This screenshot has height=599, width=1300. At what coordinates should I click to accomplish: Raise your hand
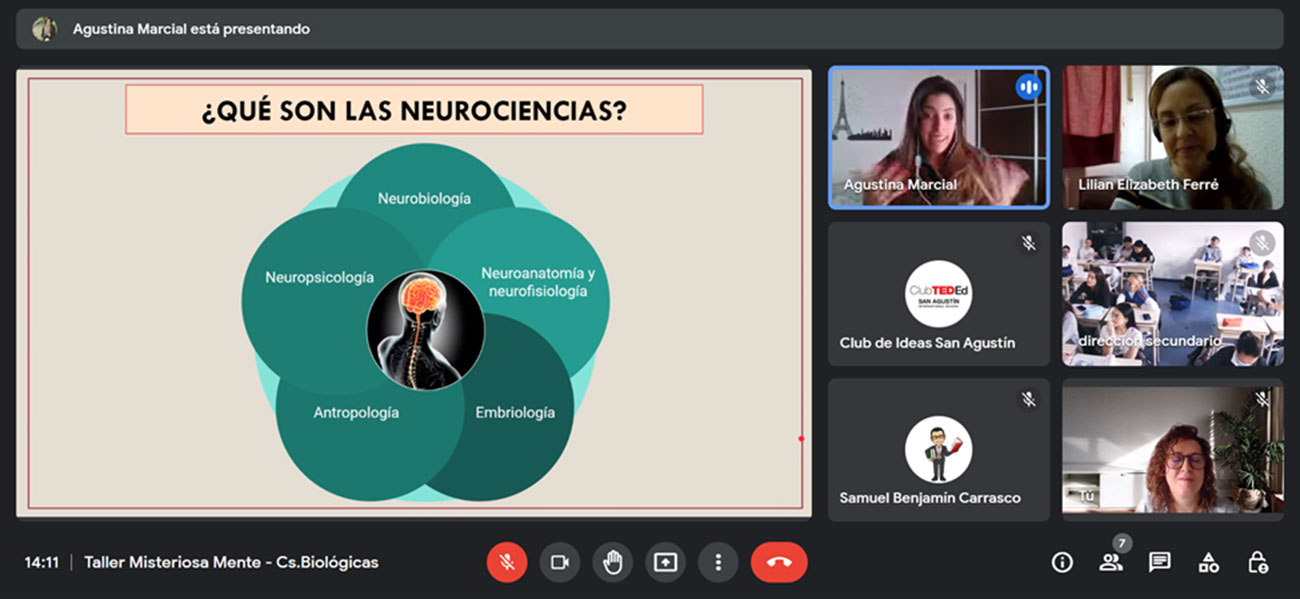pyautogui.click(x=612, y=562)
